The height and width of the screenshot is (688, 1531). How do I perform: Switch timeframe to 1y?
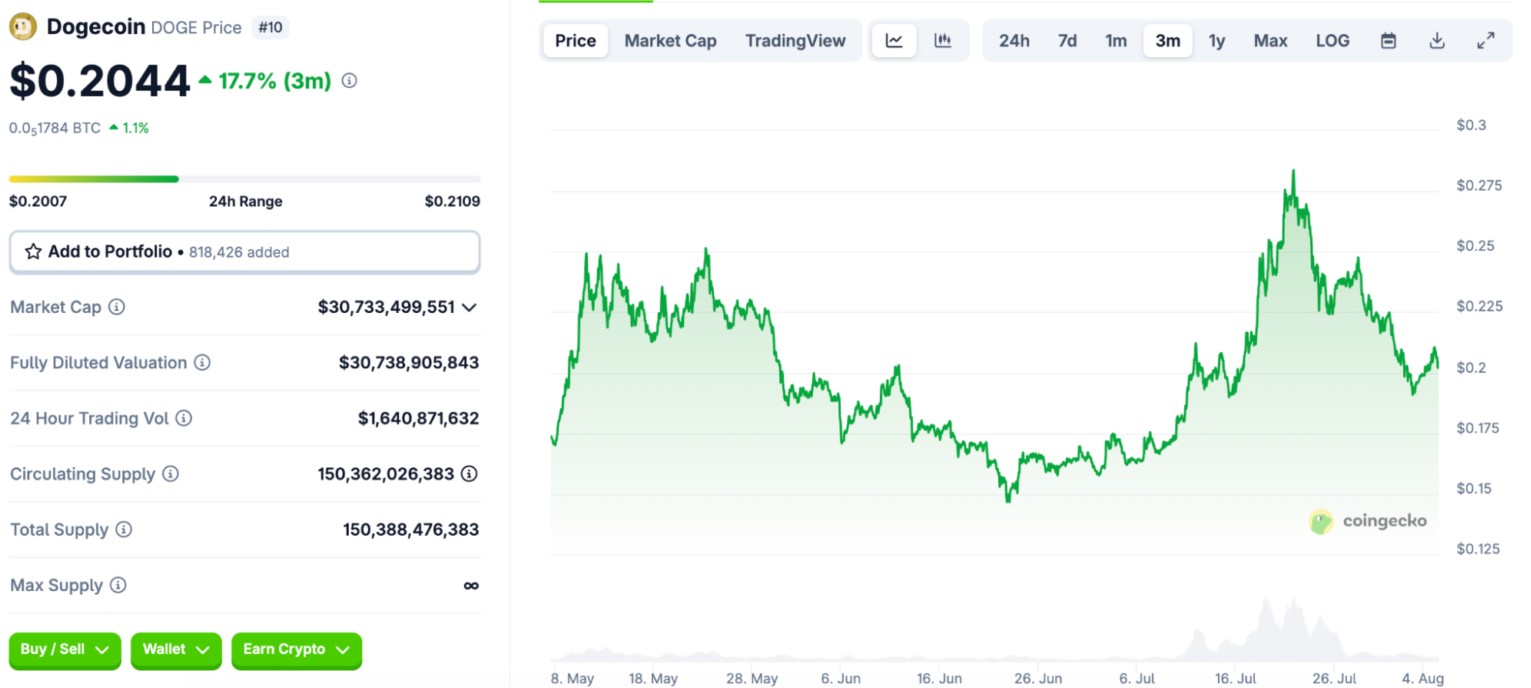click(1218, 40)
